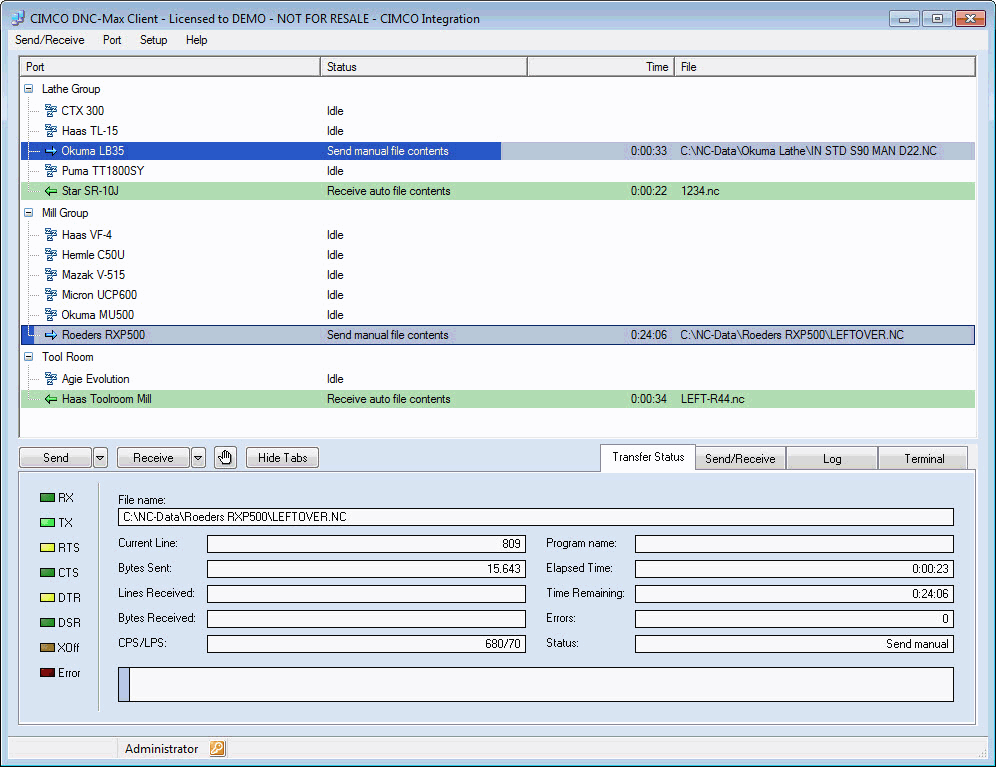The width and height of the screenshot is (996, 767).
Task: Click the CTS indicator light
Action: coord(48,573)
